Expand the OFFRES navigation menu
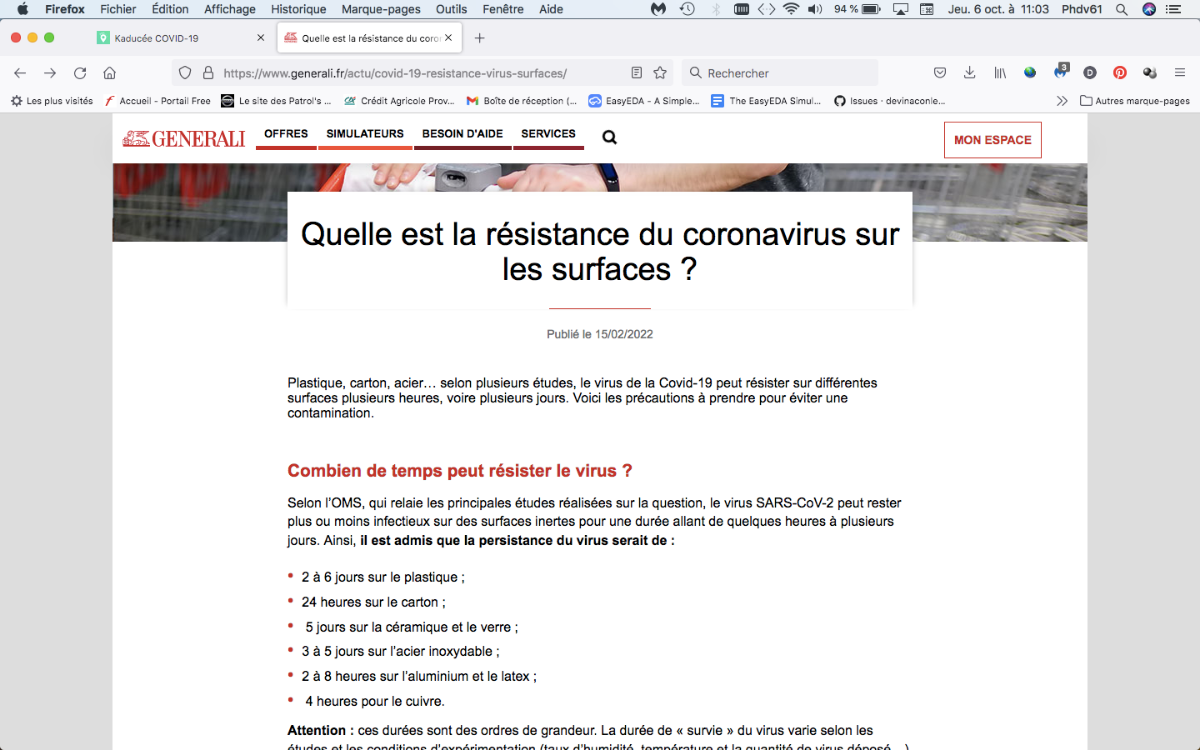 [286, 134]
